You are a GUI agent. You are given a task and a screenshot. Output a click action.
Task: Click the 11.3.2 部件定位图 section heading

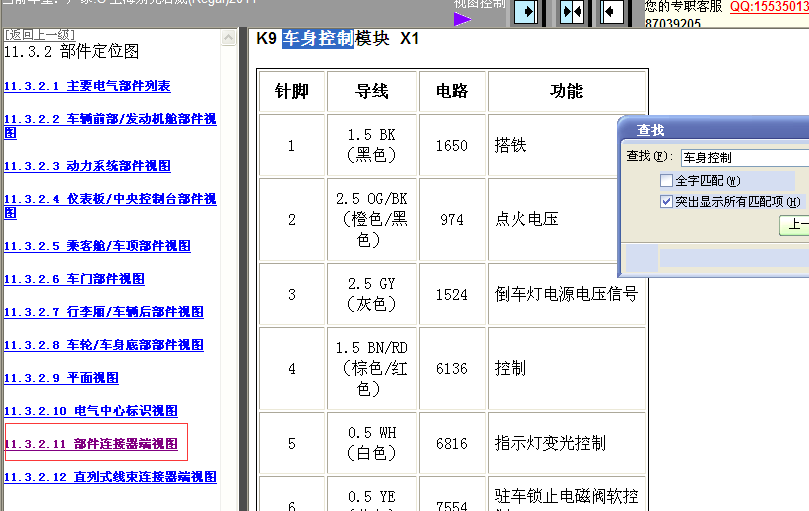(x=72, y=51)
